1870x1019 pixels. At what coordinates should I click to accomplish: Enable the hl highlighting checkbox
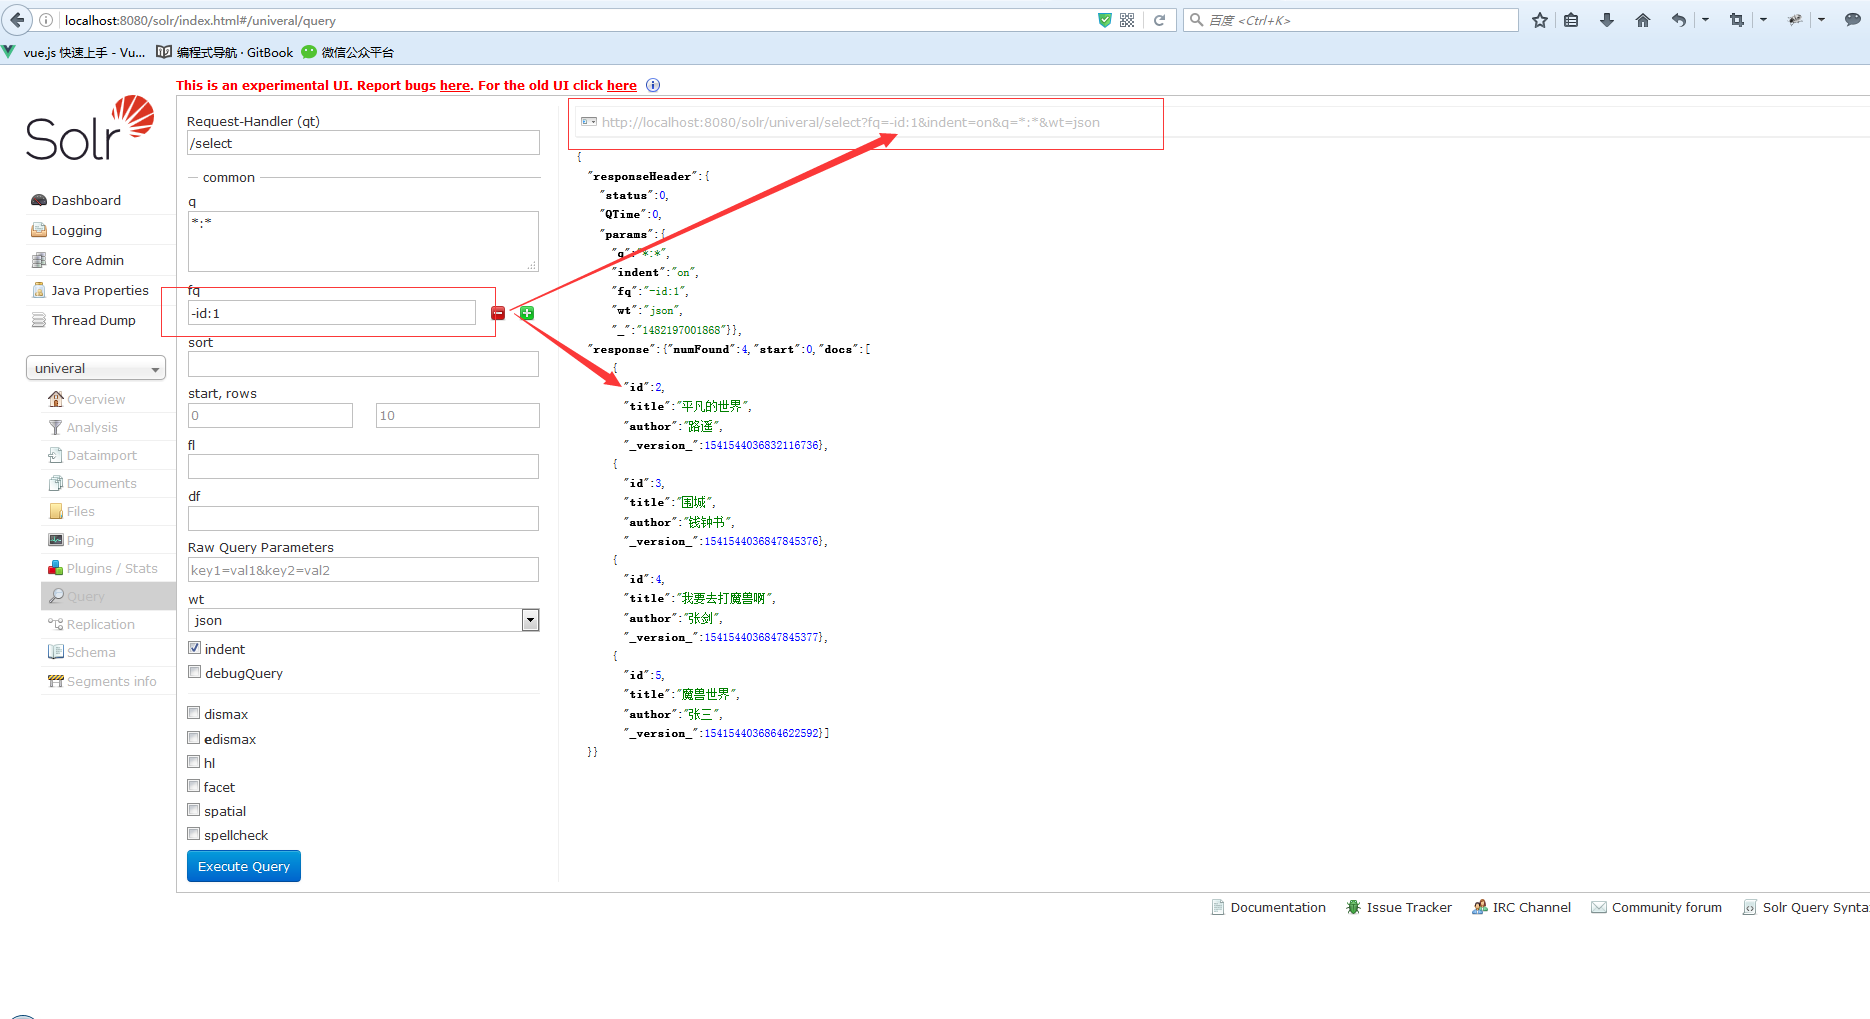(194, 762)
